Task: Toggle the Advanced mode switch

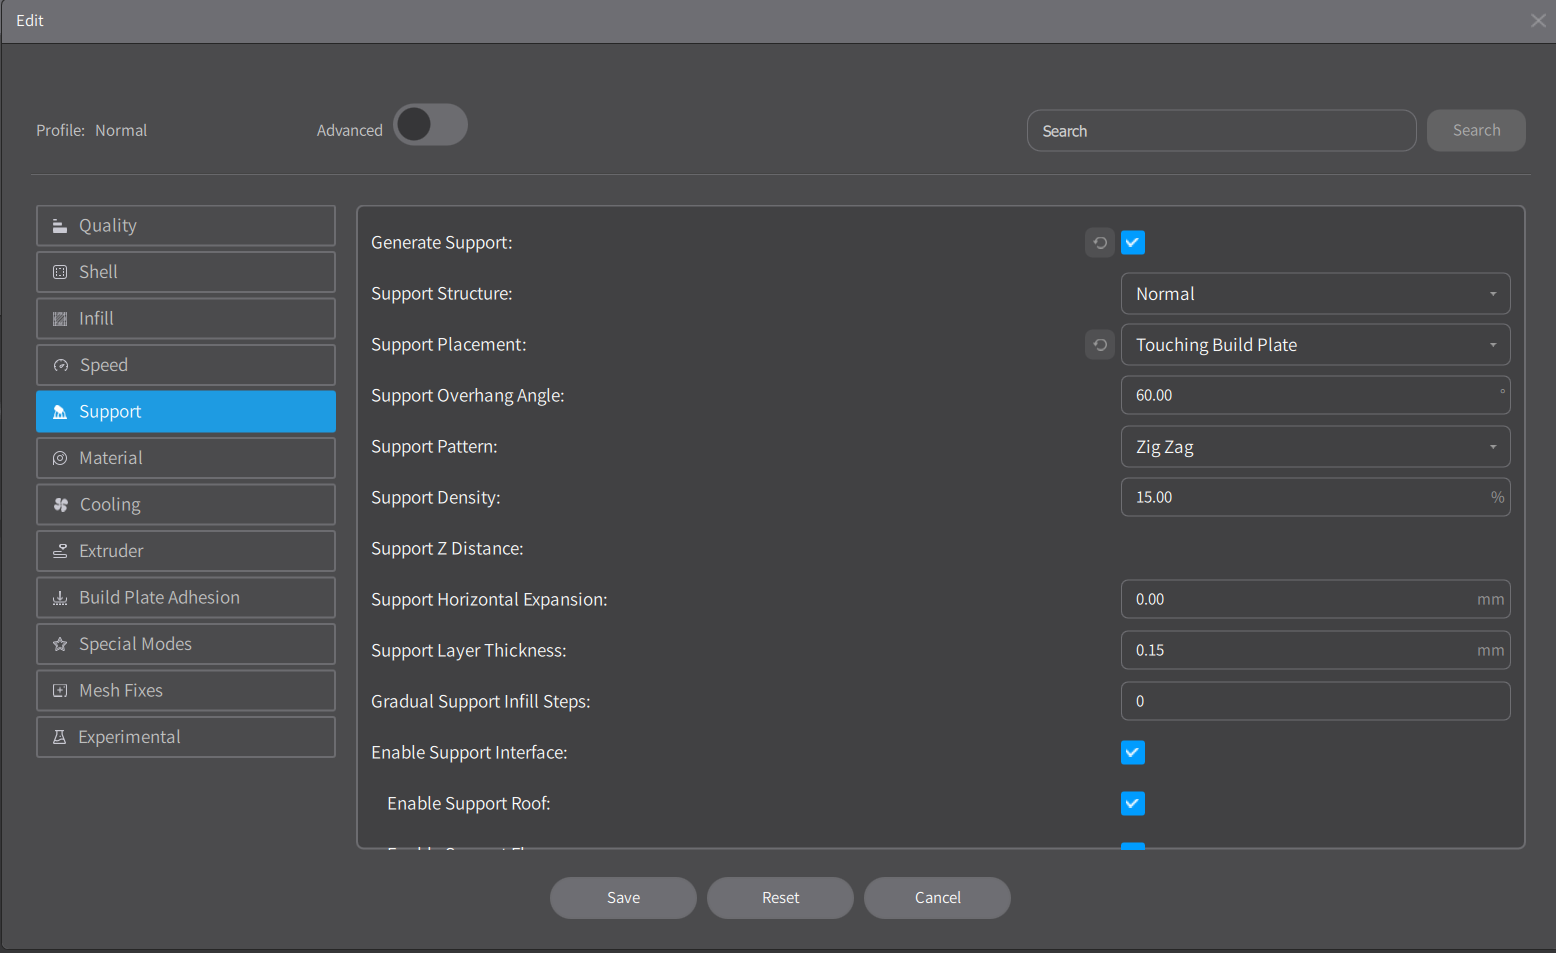Action: [x=431, y=125]
